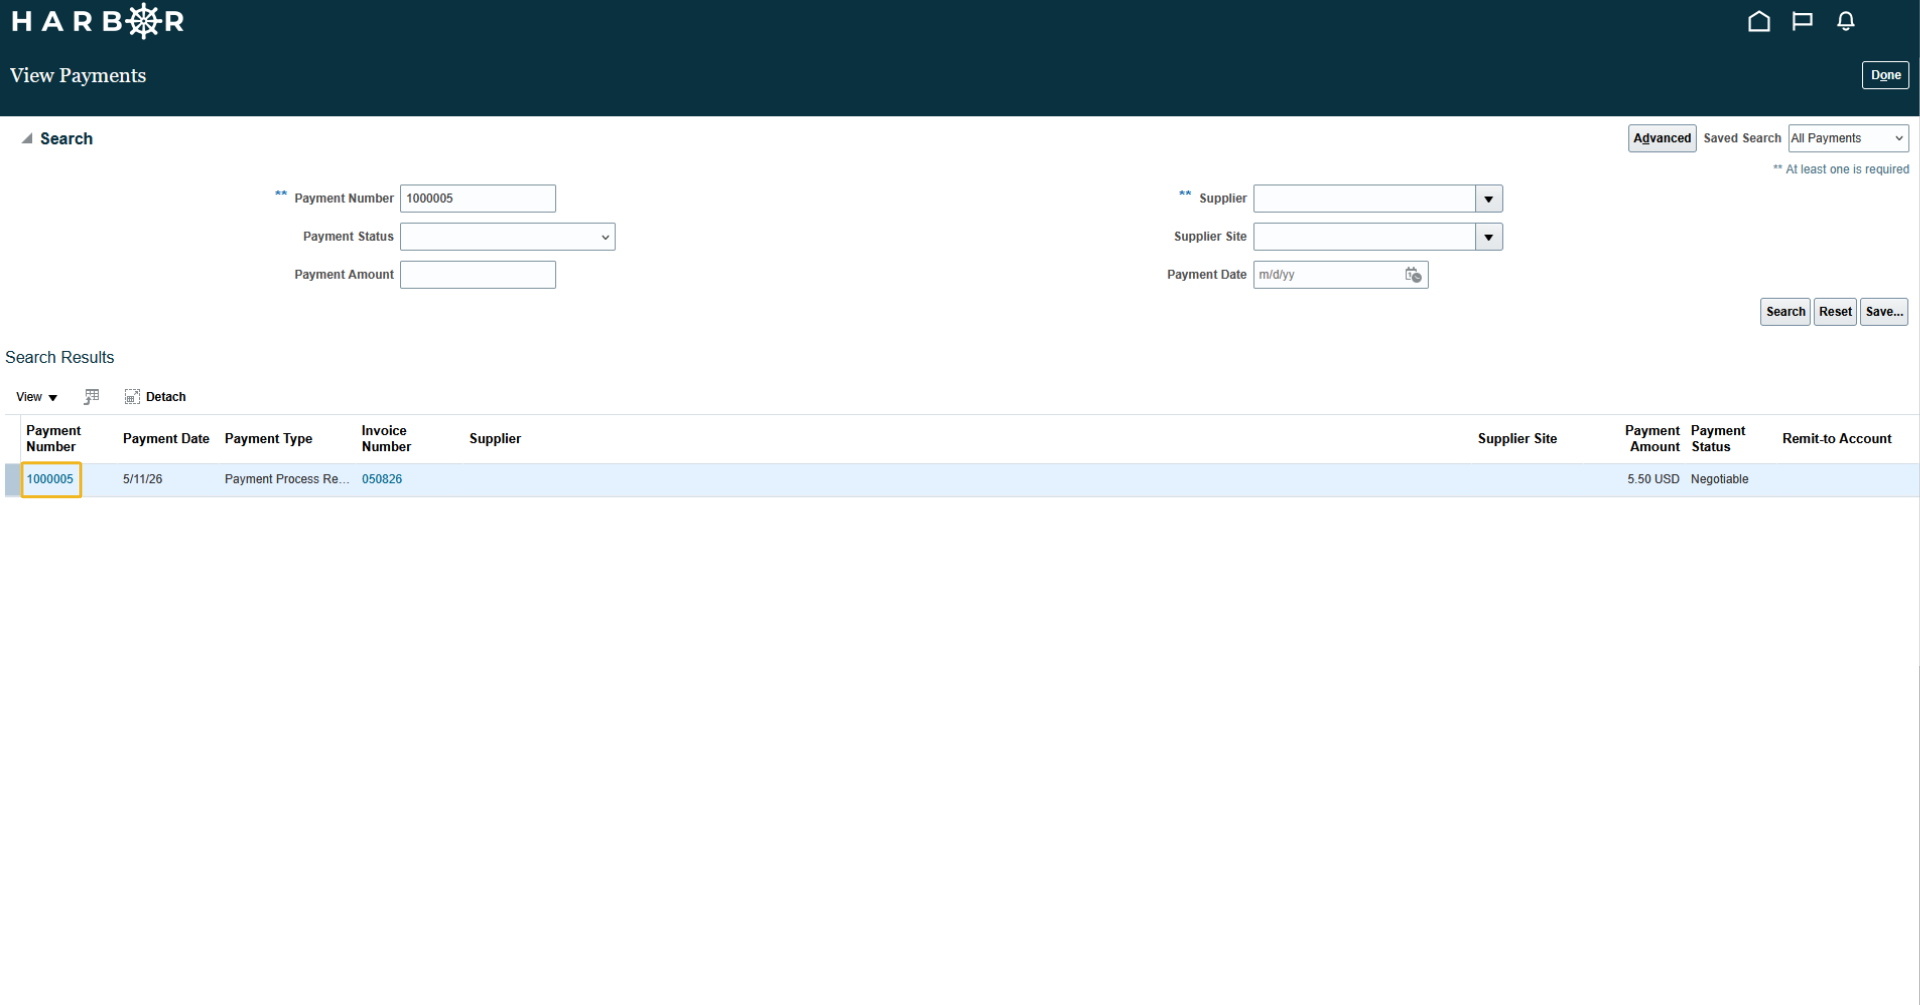
Task: Expand the Supplier dropdown arrow
Action: (1489, 199)
